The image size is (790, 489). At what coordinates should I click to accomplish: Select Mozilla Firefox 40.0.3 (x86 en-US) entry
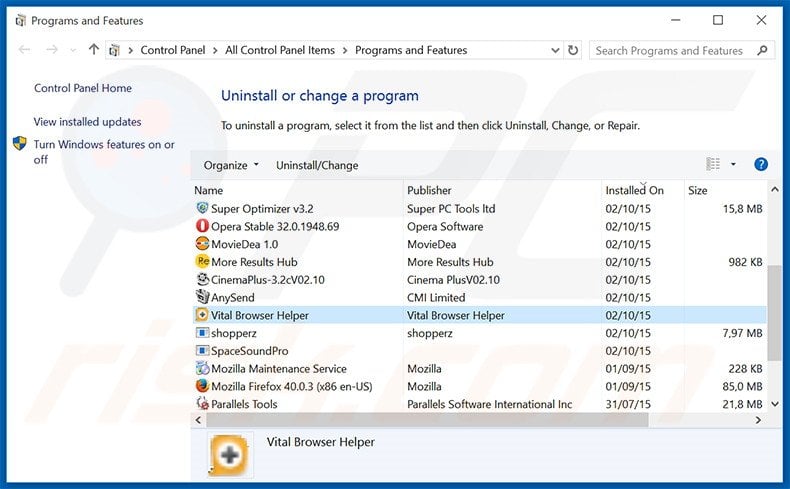pos(479,386)
